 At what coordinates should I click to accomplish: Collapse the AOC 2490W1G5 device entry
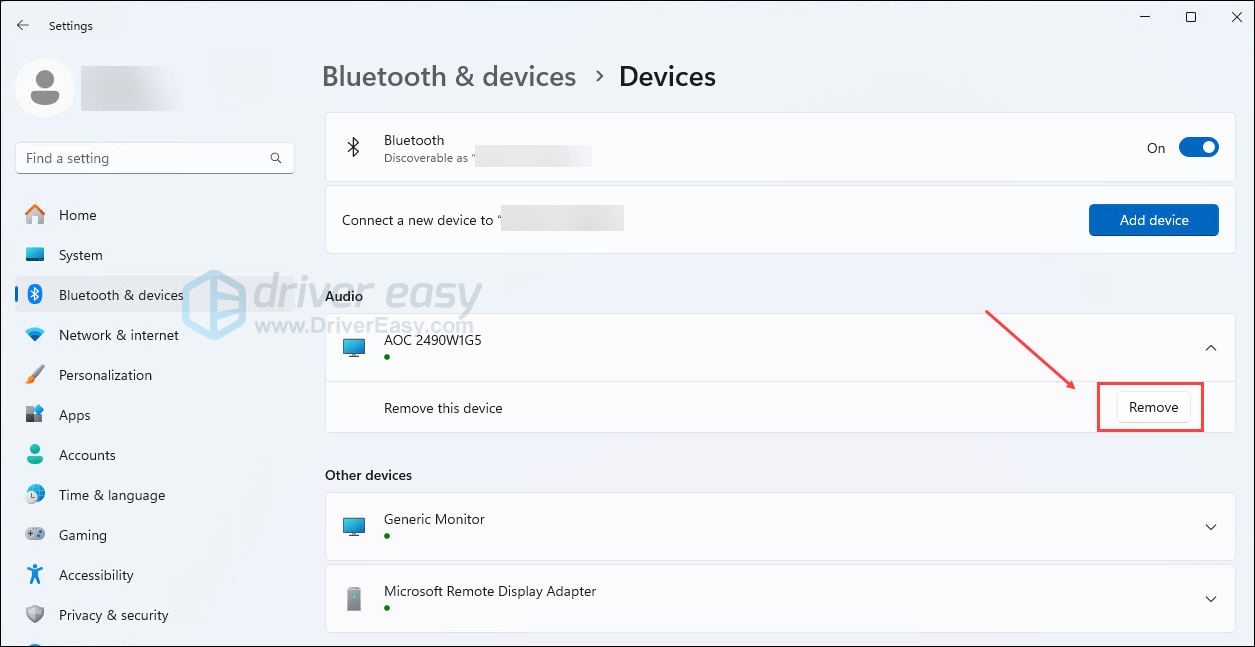coord(1210,348)
